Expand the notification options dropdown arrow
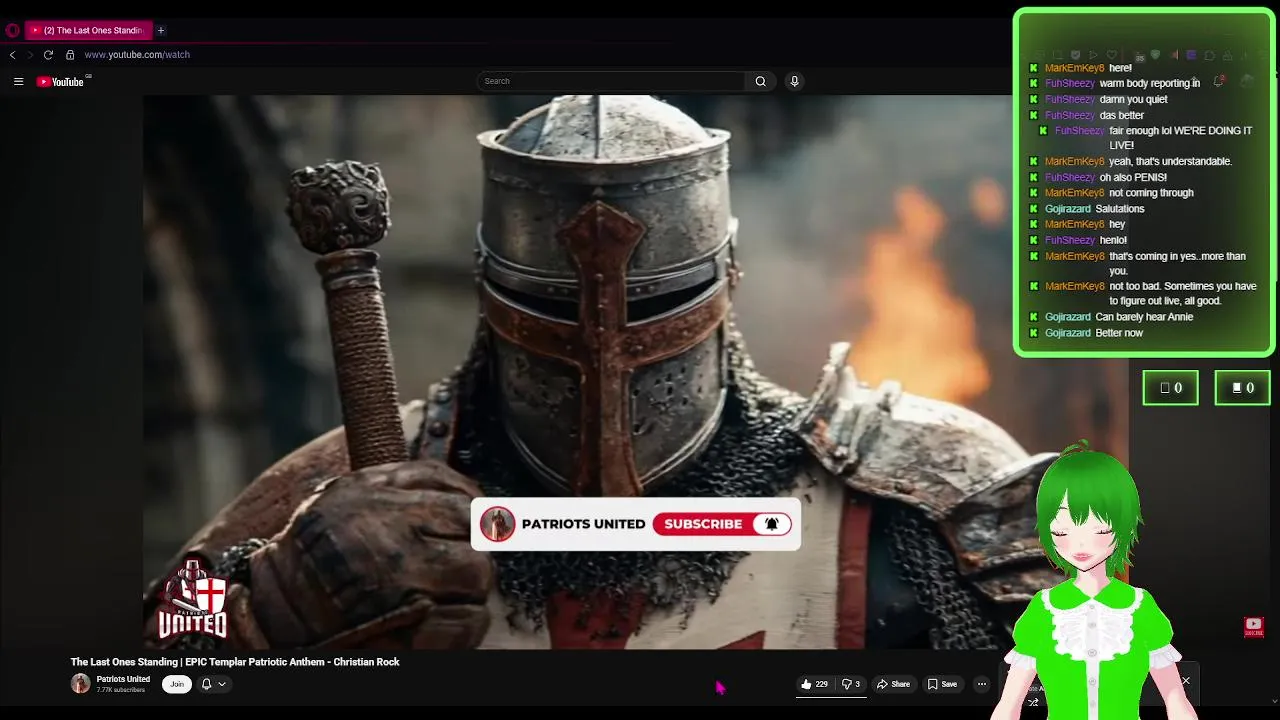The width and height of the screenshot is (1280, 720). pyautogui.click(x=222, y=684)
